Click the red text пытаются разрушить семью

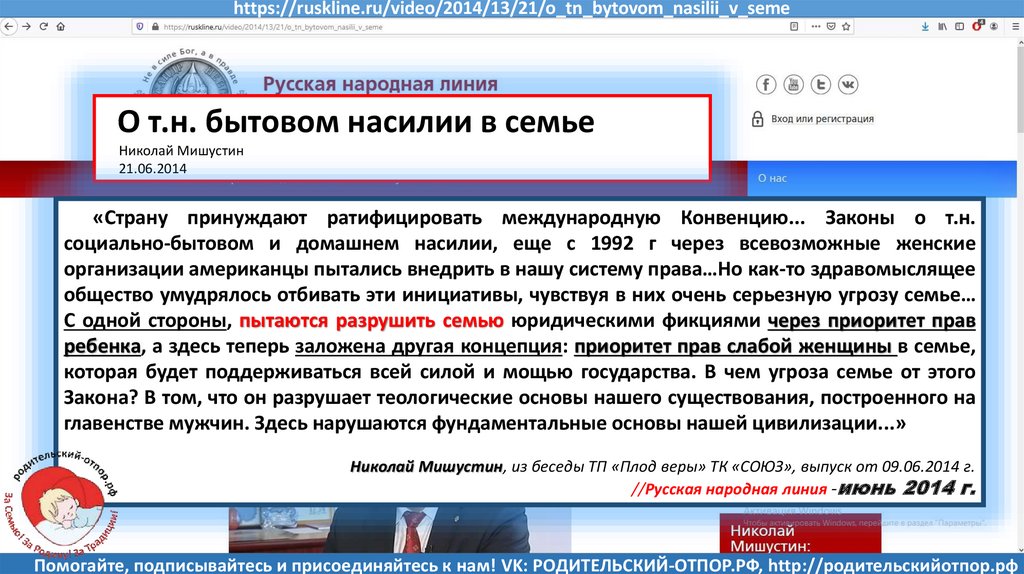pos(371,321)
